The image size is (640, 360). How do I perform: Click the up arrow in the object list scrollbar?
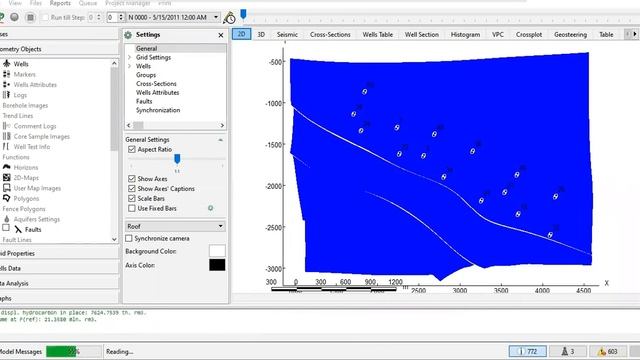click(x=114, y=64)
